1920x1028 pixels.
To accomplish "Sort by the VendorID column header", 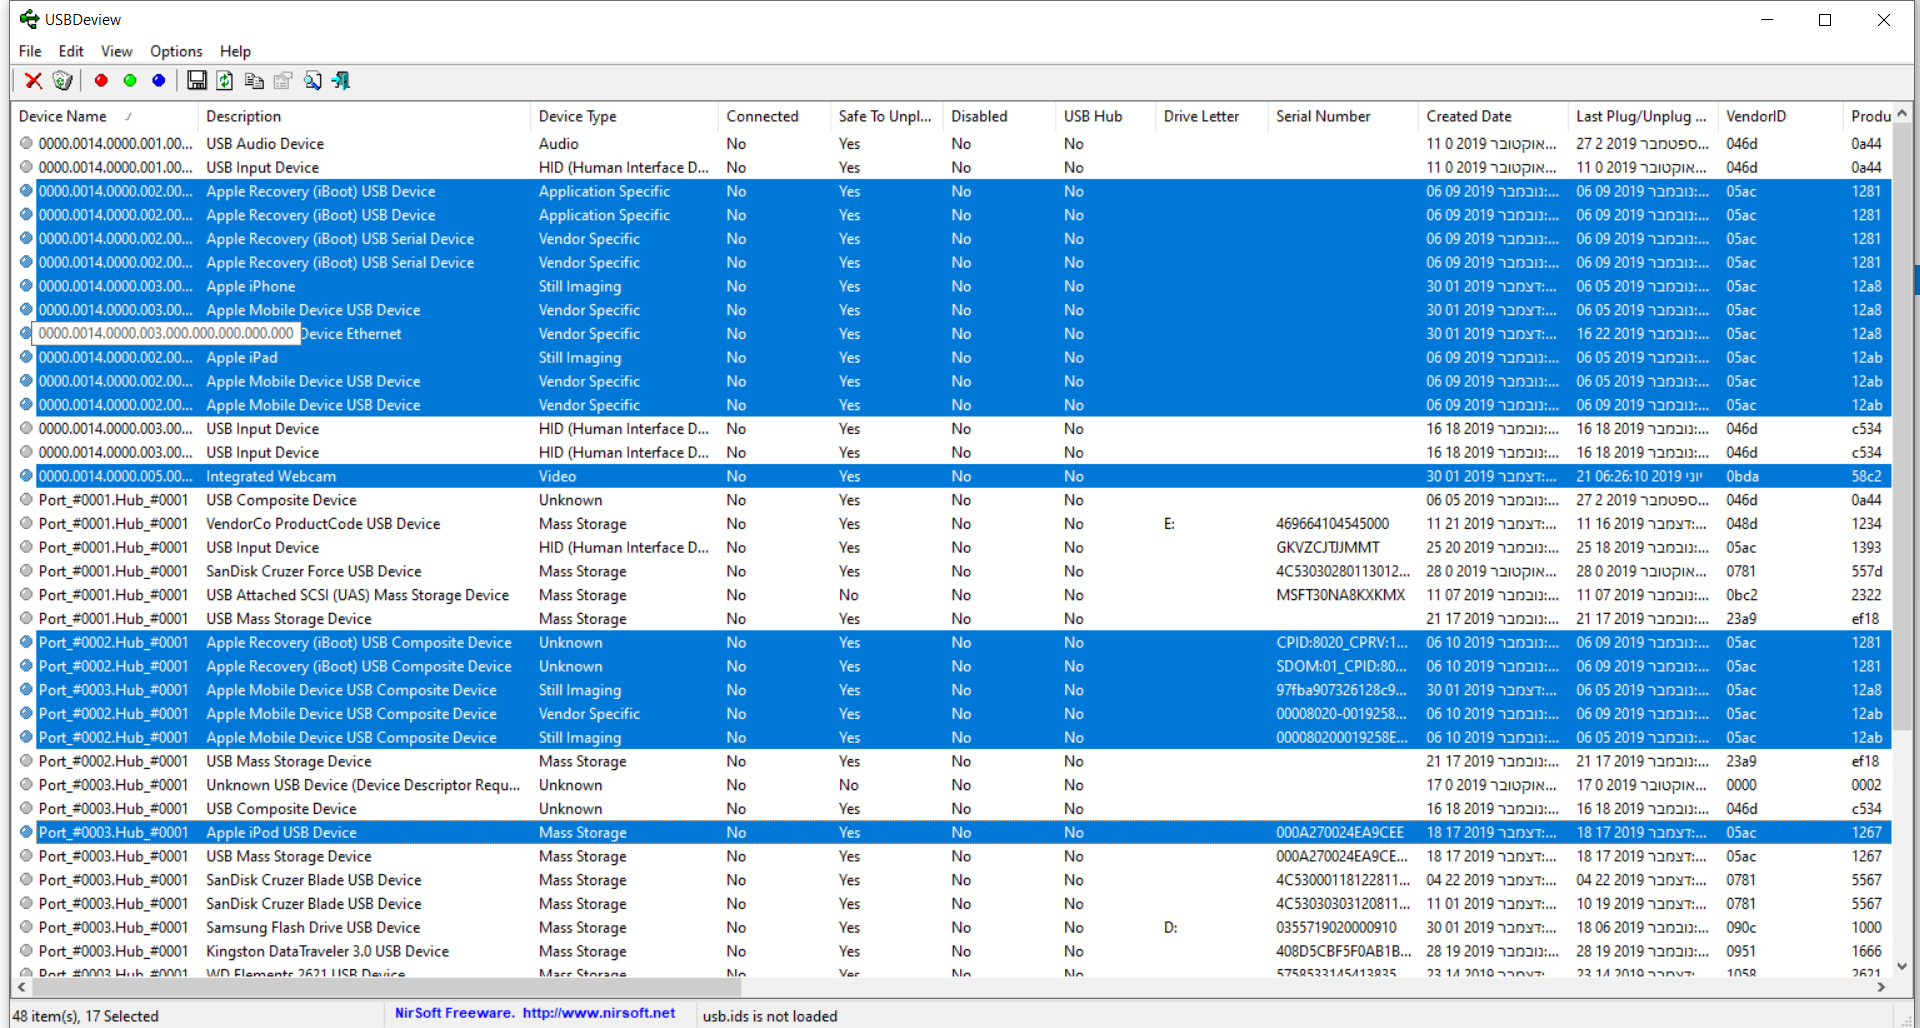I will pyautogui.click(x=1780, y=116).
